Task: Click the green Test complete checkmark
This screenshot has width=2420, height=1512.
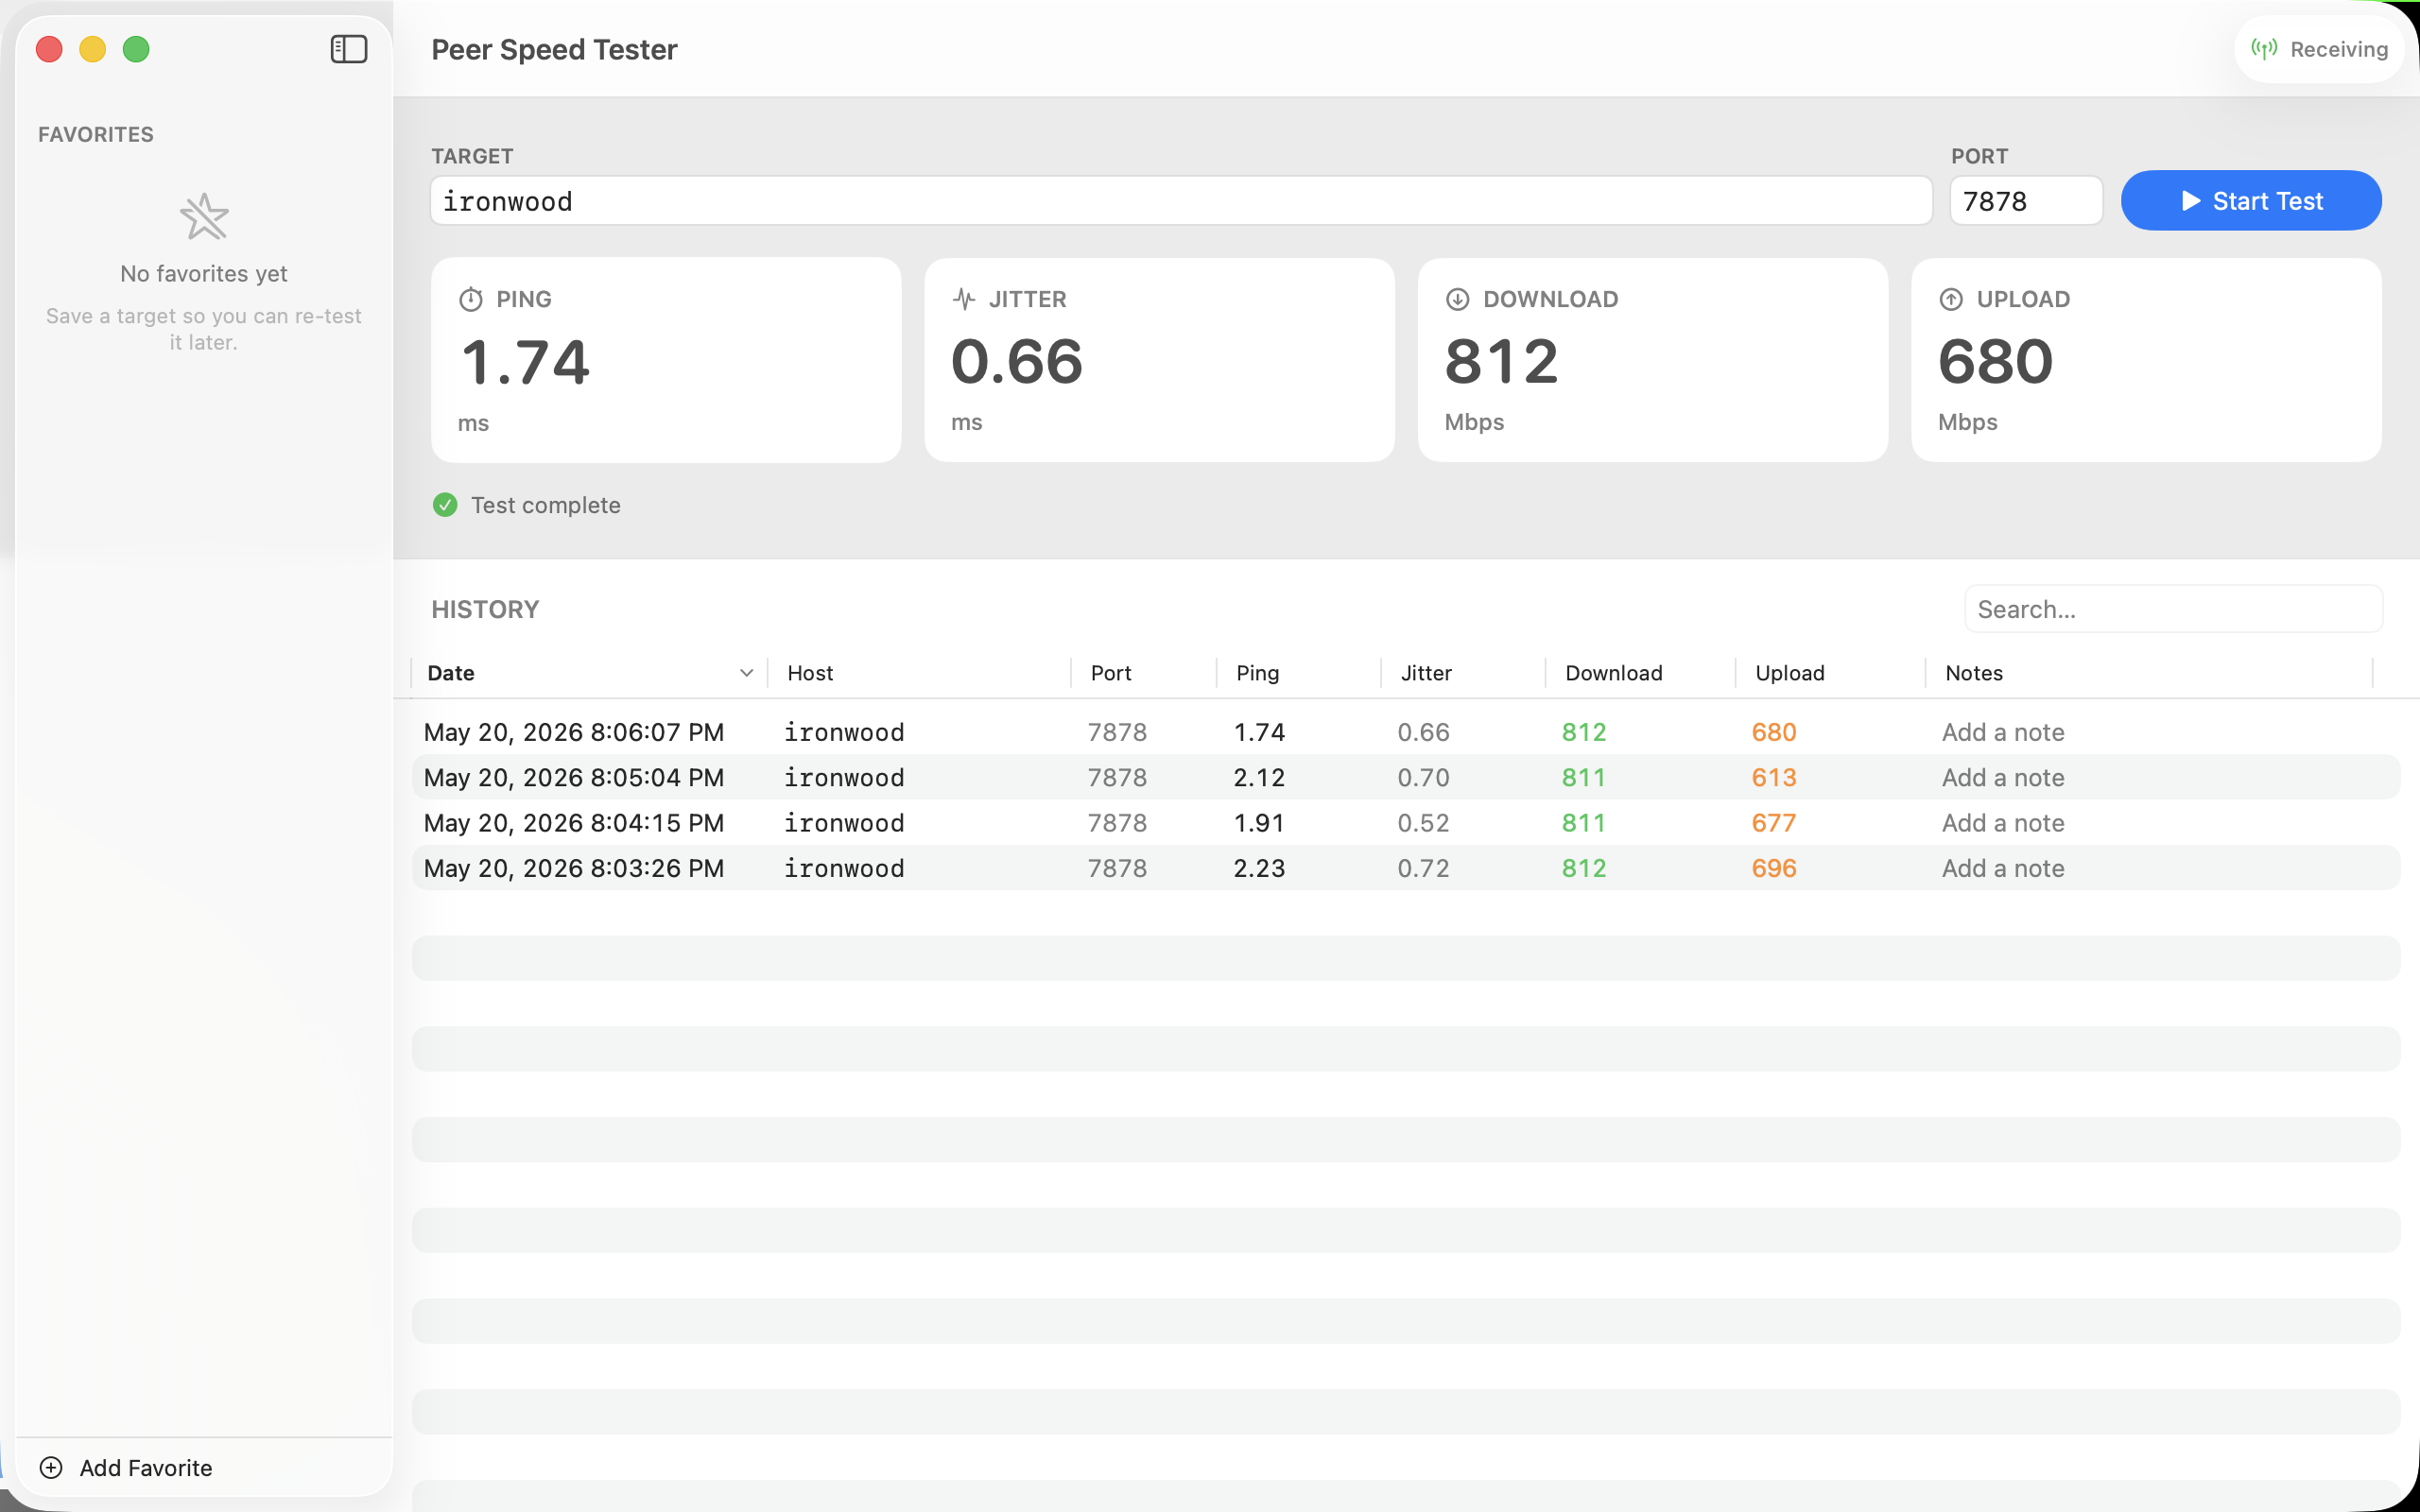Action: [445, 505]
